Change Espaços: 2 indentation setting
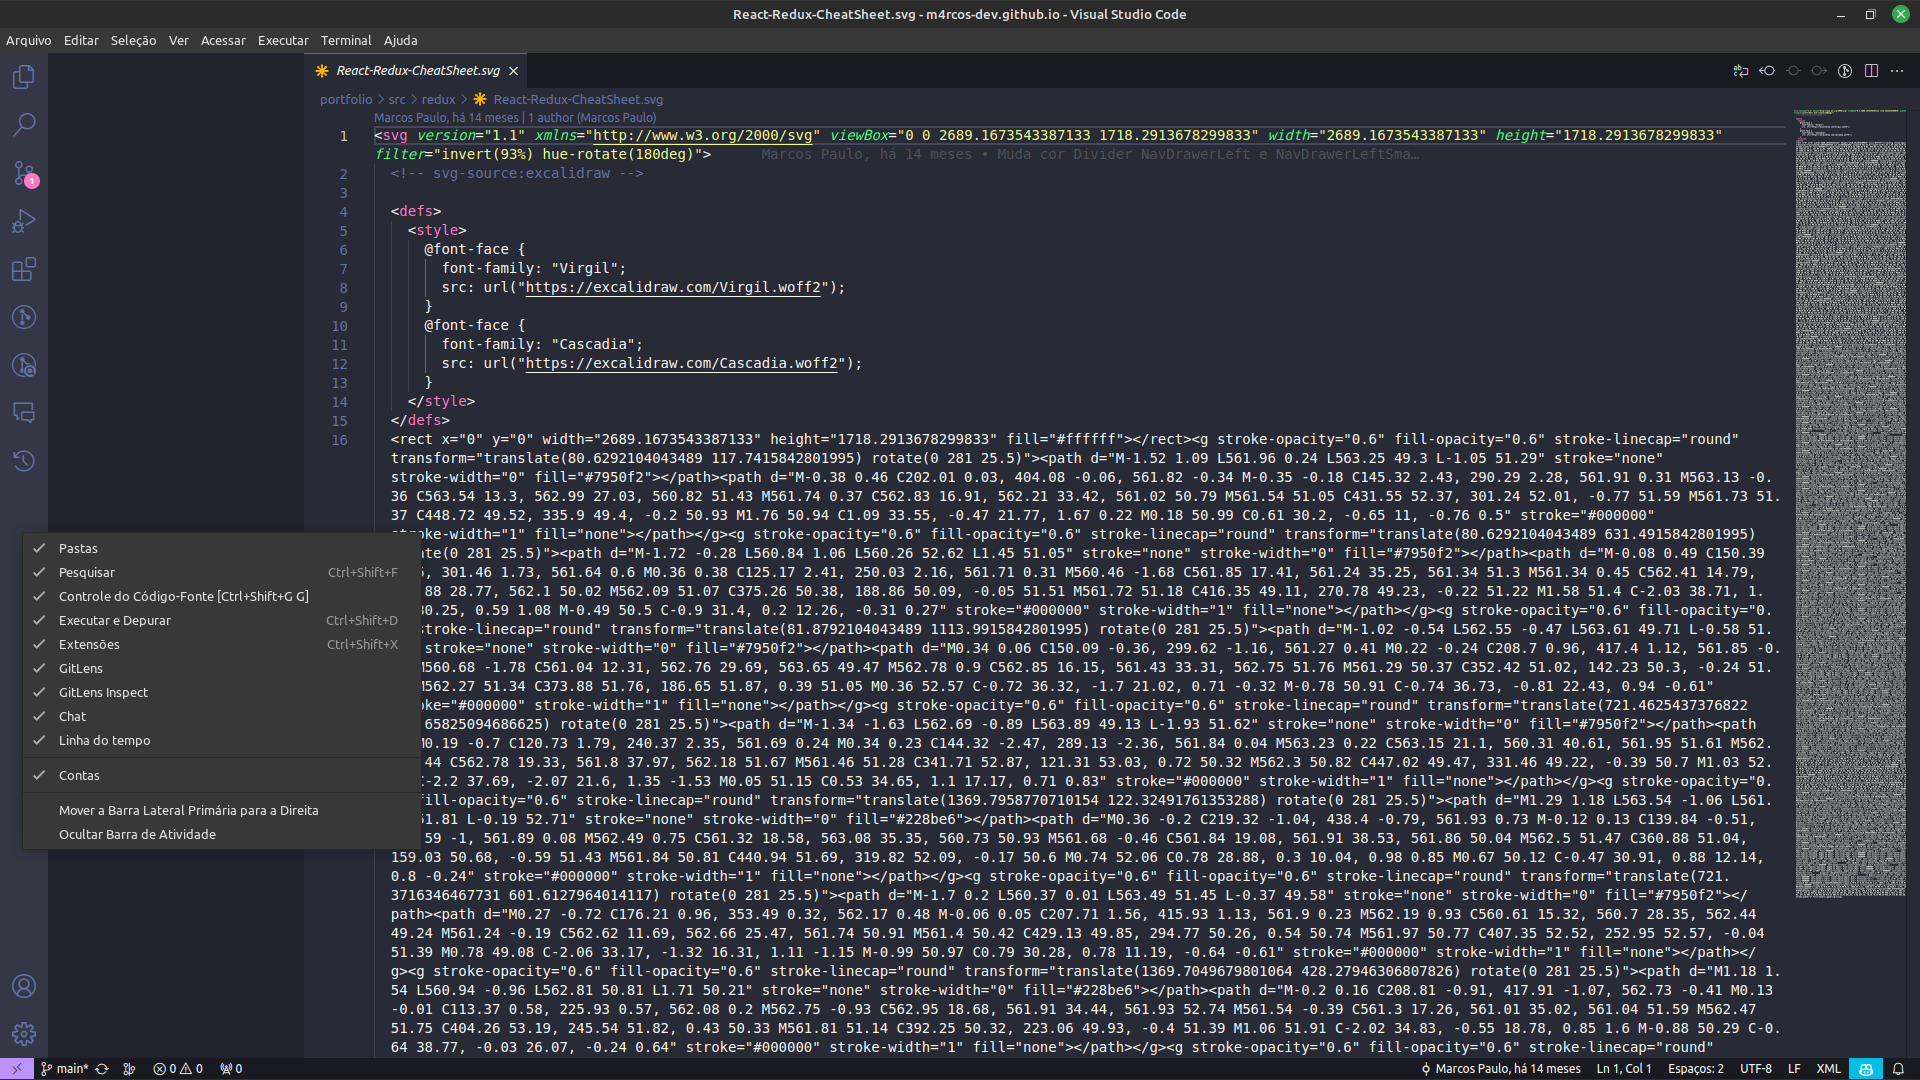This screenshot has width=1920, height=1080. tap(1696, 1069)
